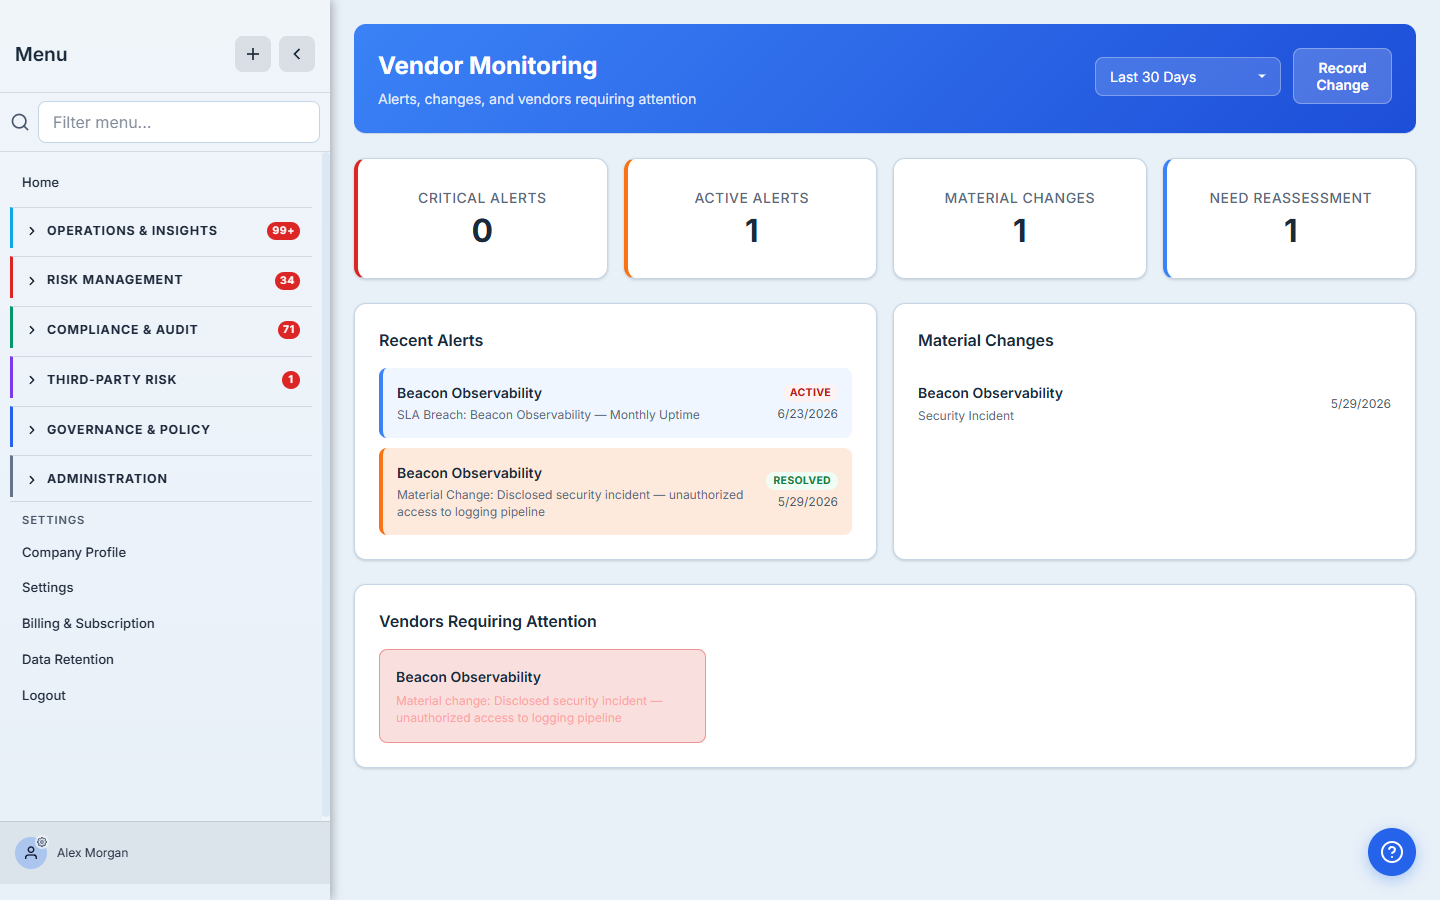Click the Vendor Monitoring page title
The image size is (1440, 900).
pos(488,66)
